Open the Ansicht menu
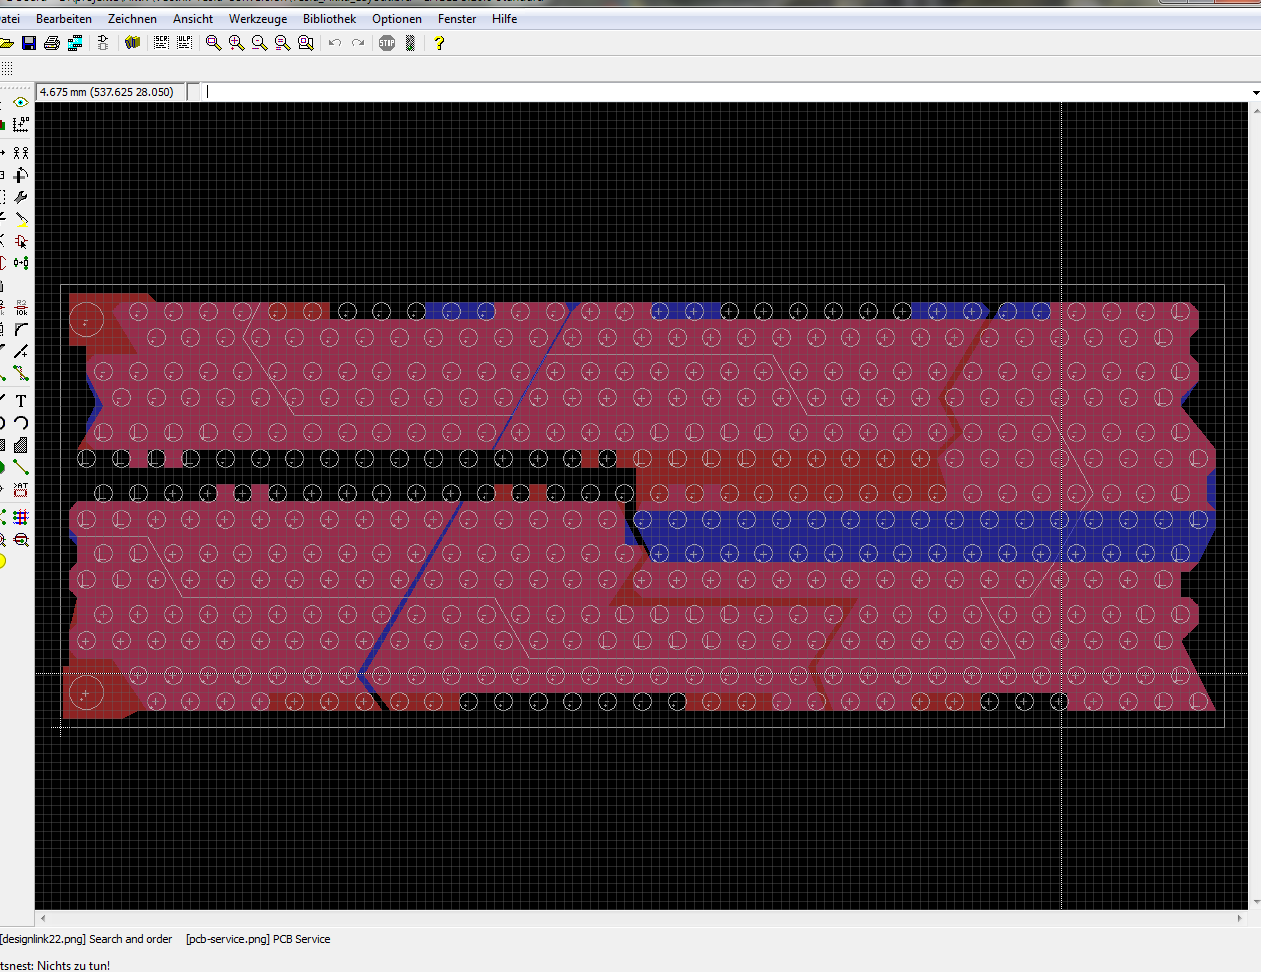 coord(192,19)
